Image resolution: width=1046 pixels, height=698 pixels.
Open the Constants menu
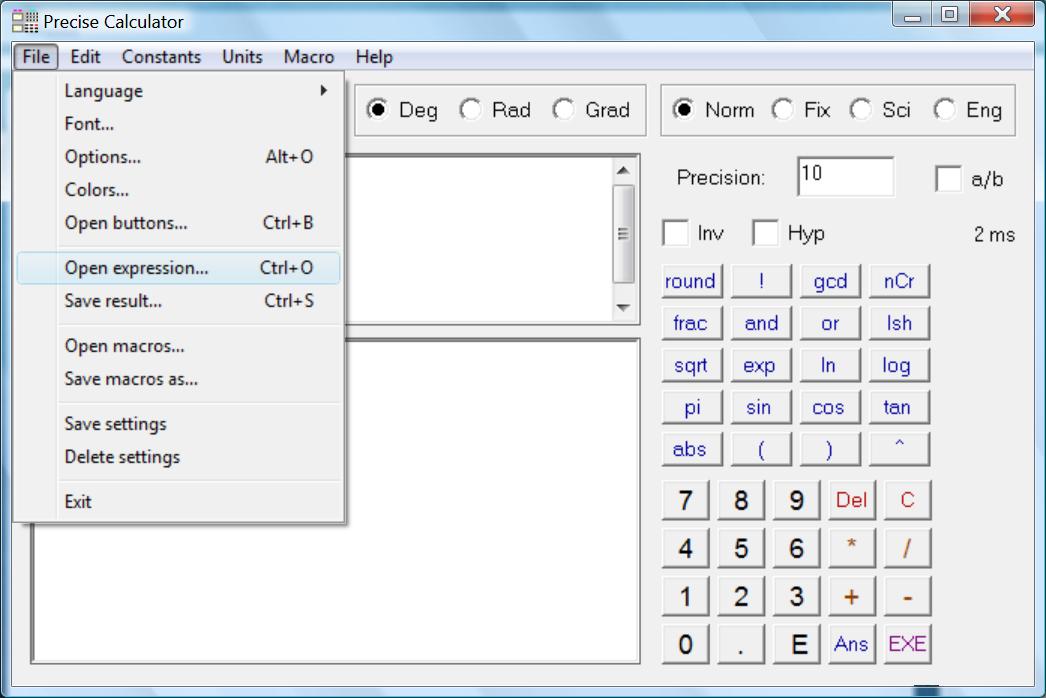coord(161,57)
